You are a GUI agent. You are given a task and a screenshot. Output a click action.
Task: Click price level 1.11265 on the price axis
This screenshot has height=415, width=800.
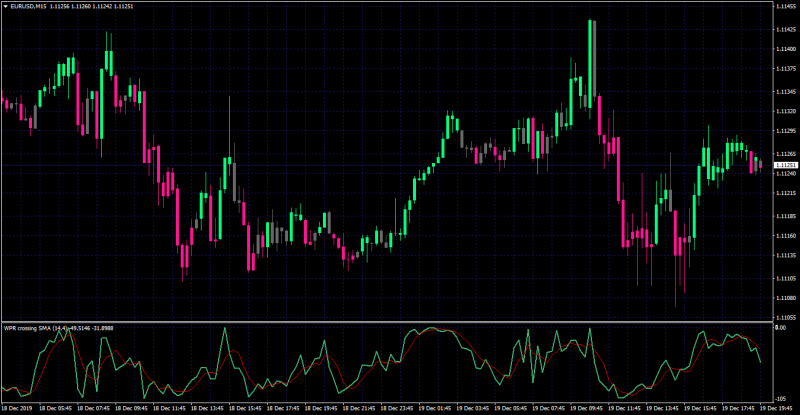click(786, 154)
